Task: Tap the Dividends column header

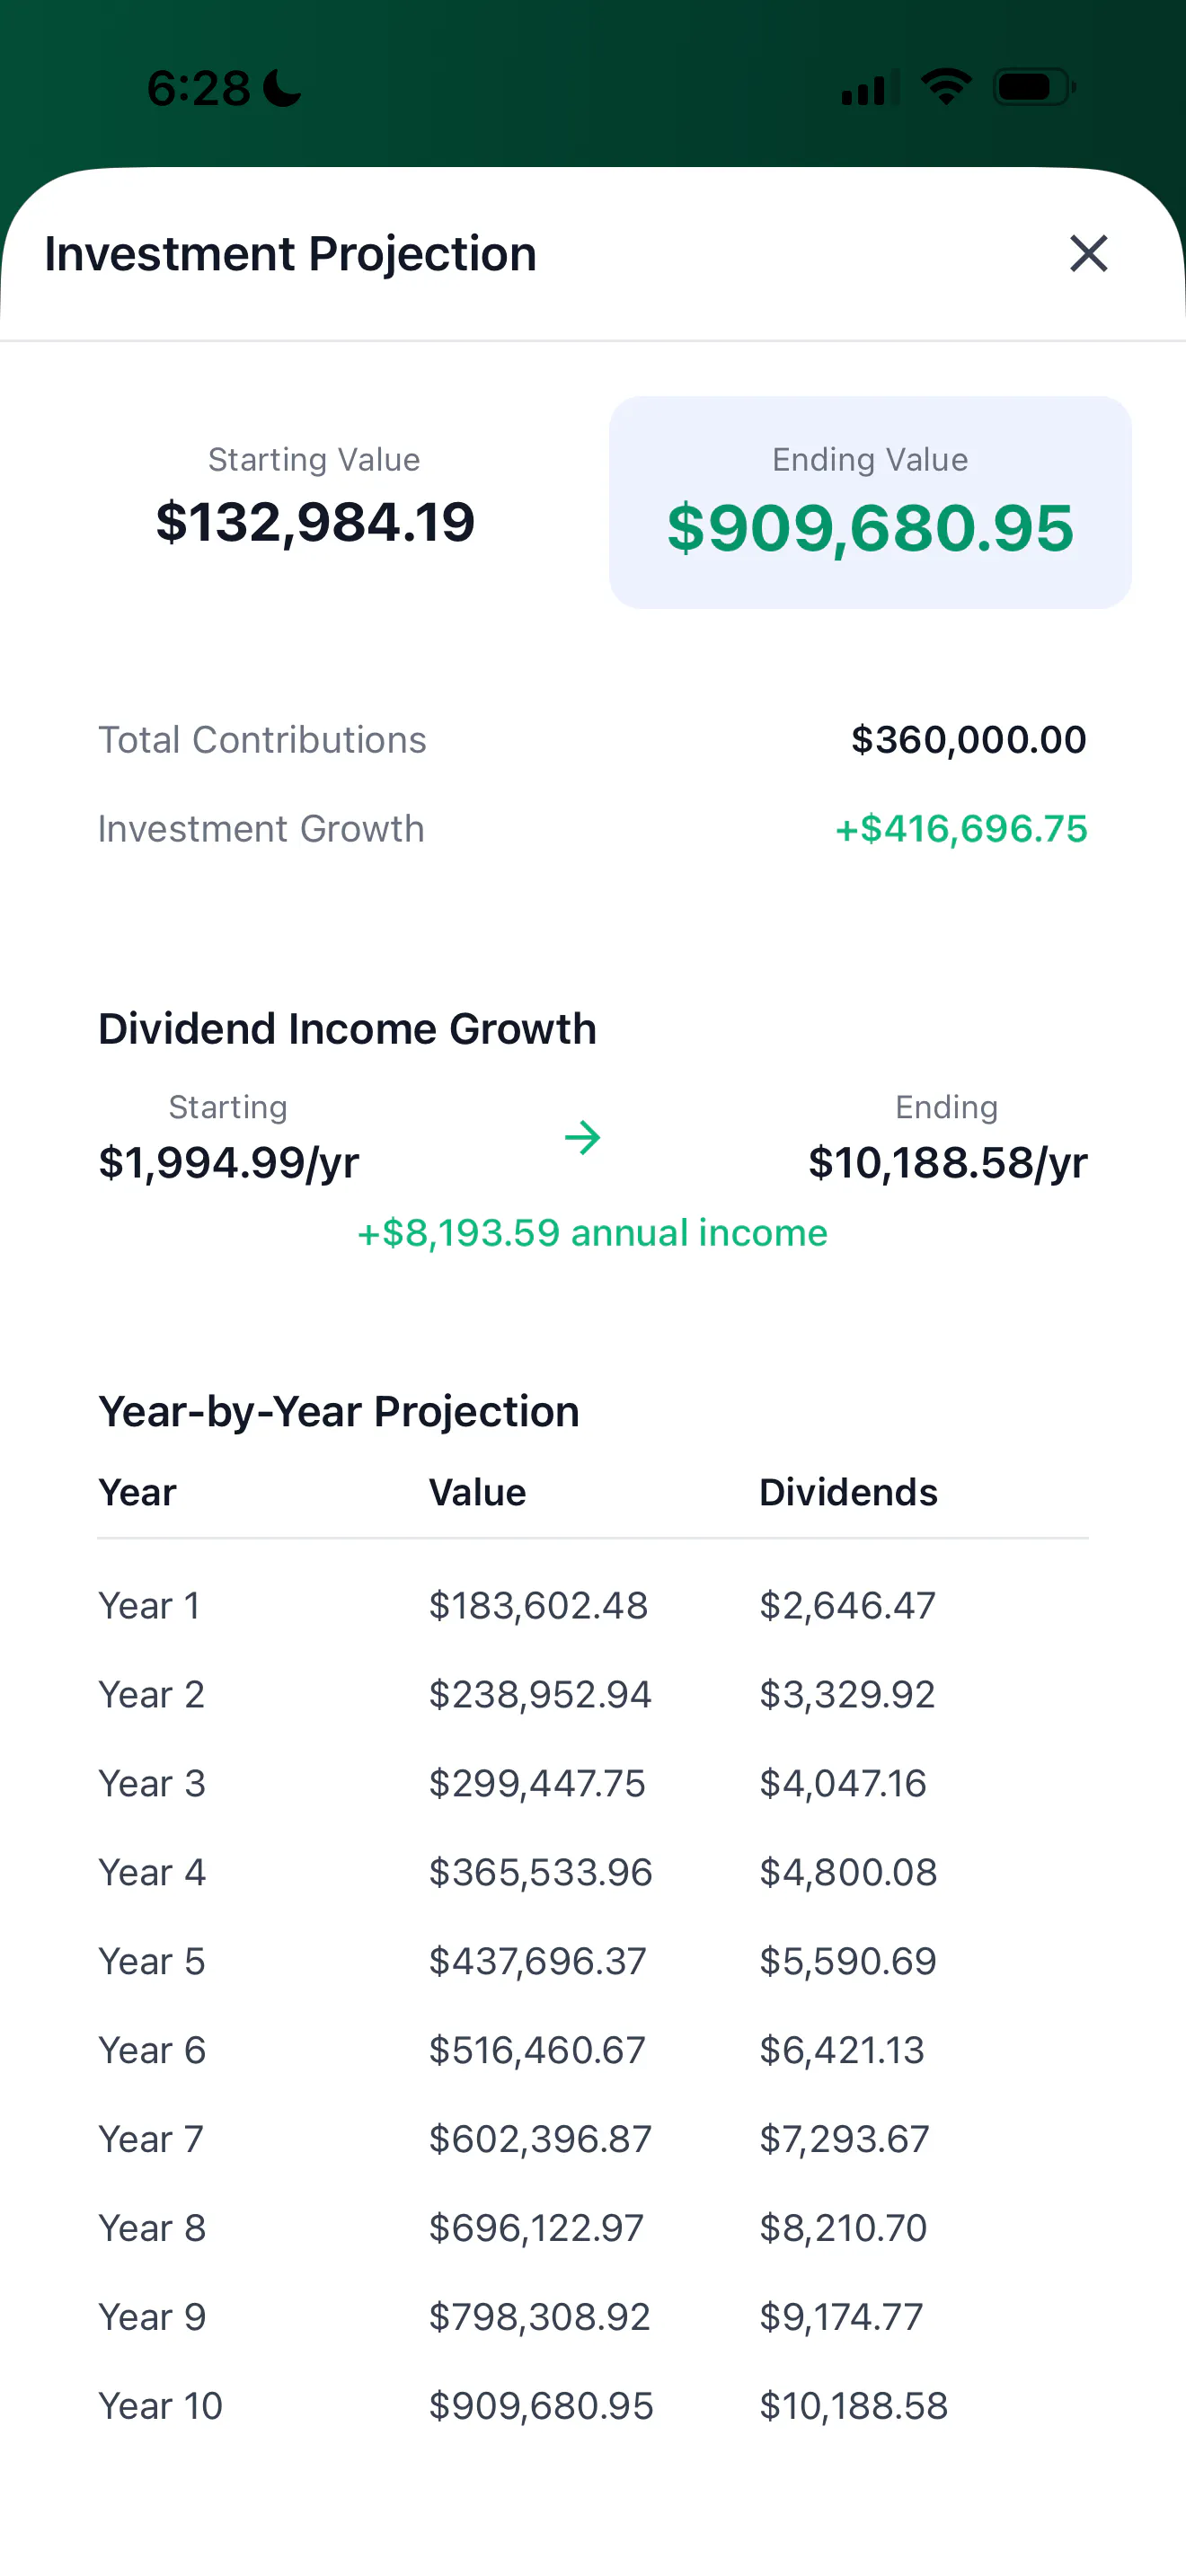Action: click(848, 1492)
